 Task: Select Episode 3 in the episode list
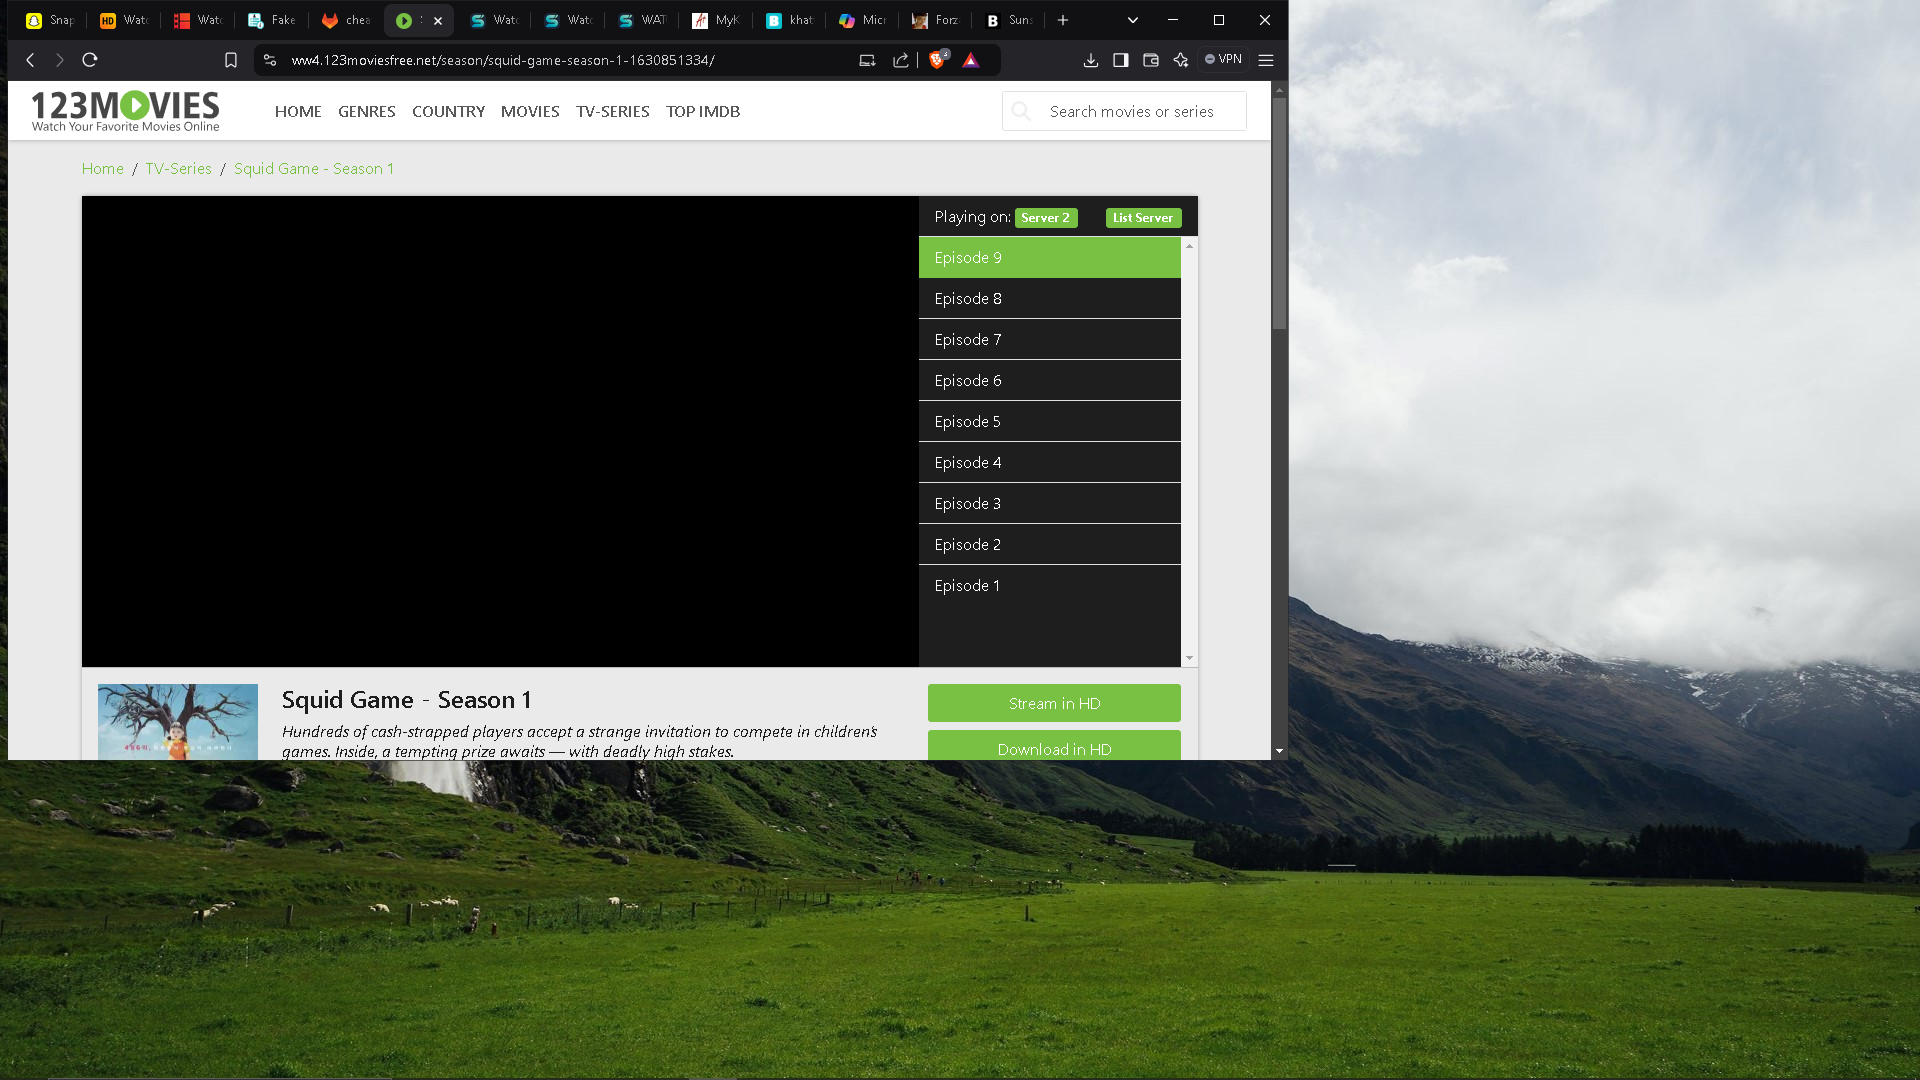pos(1049,503)
